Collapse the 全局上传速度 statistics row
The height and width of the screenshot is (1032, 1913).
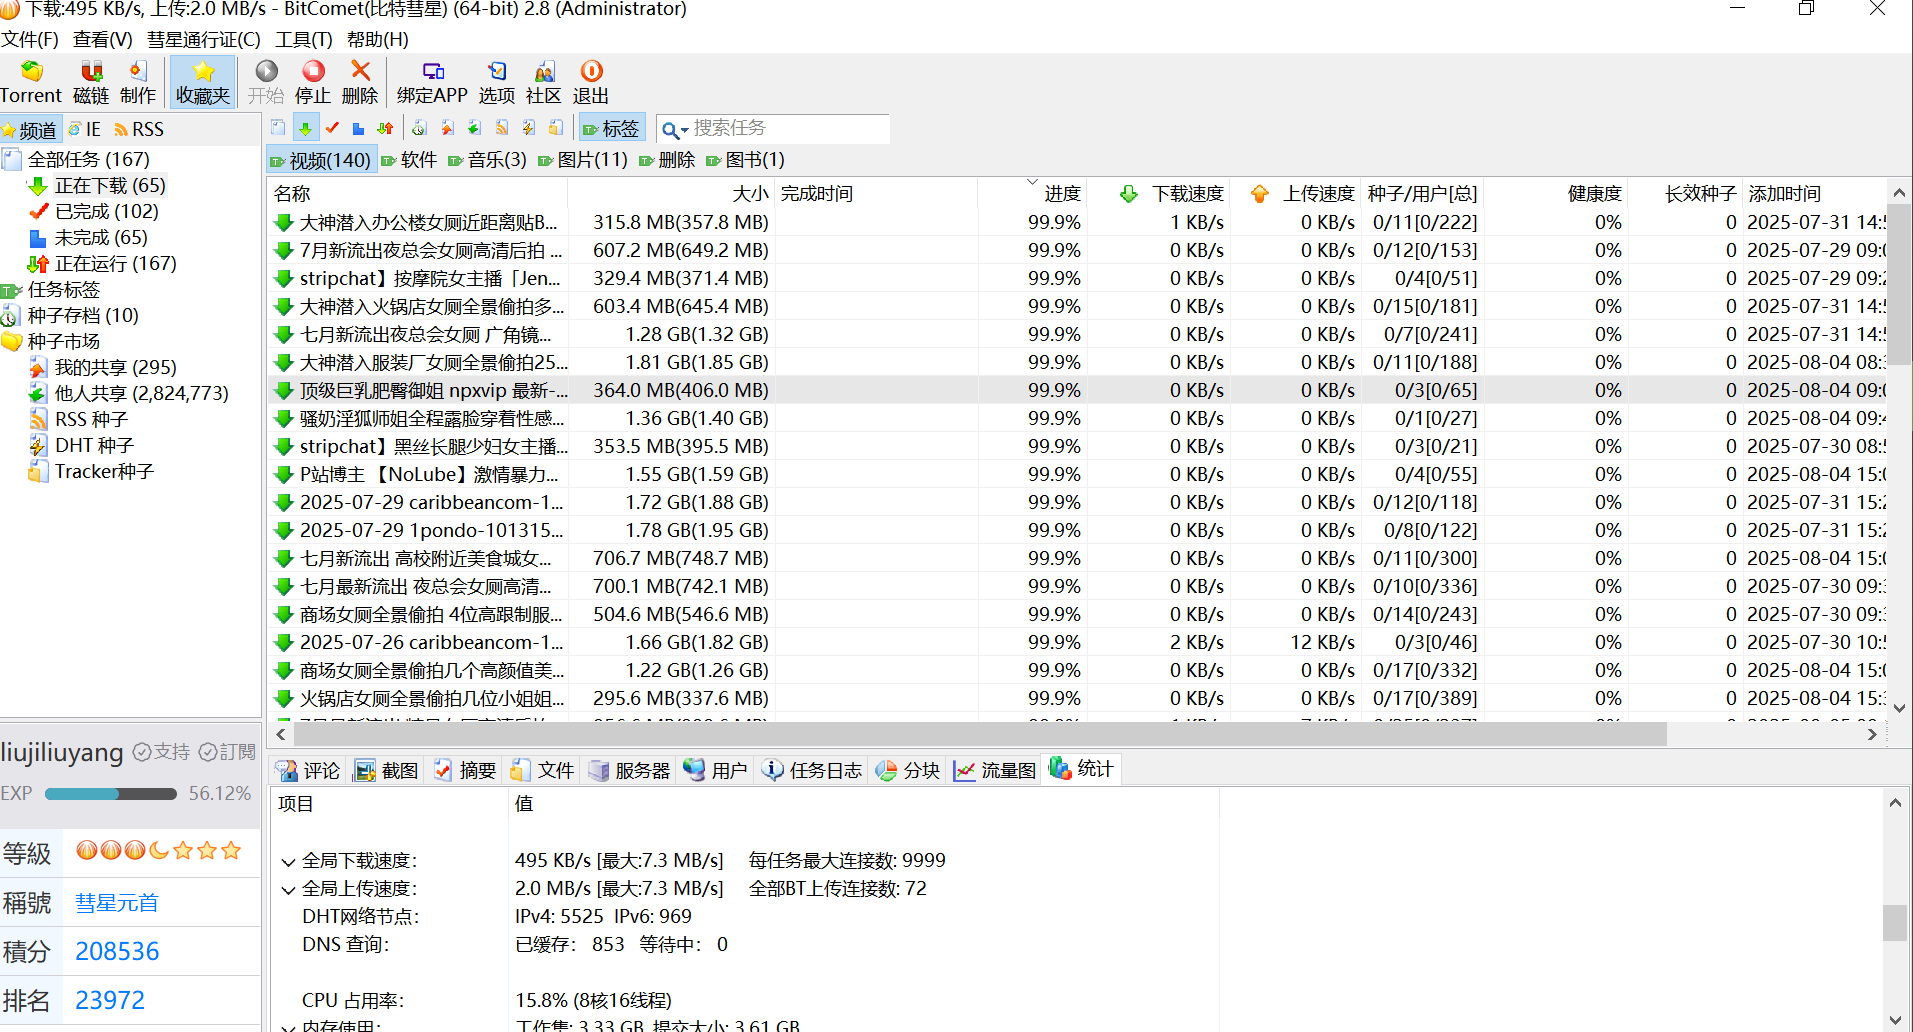tap(288, 890)
